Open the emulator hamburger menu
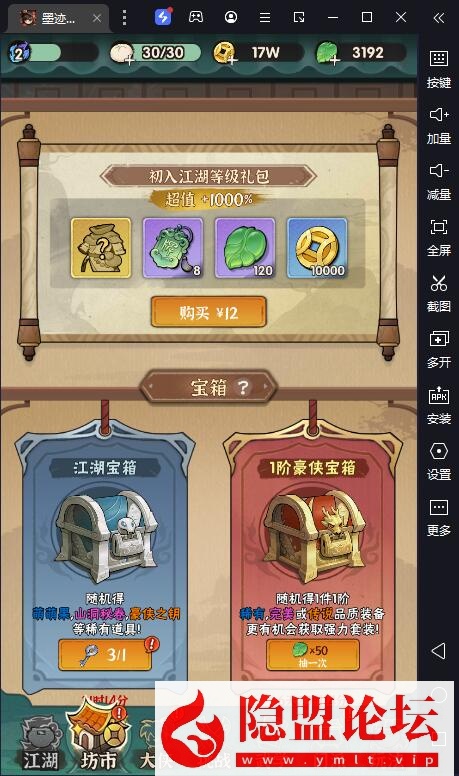 point(265,18)
